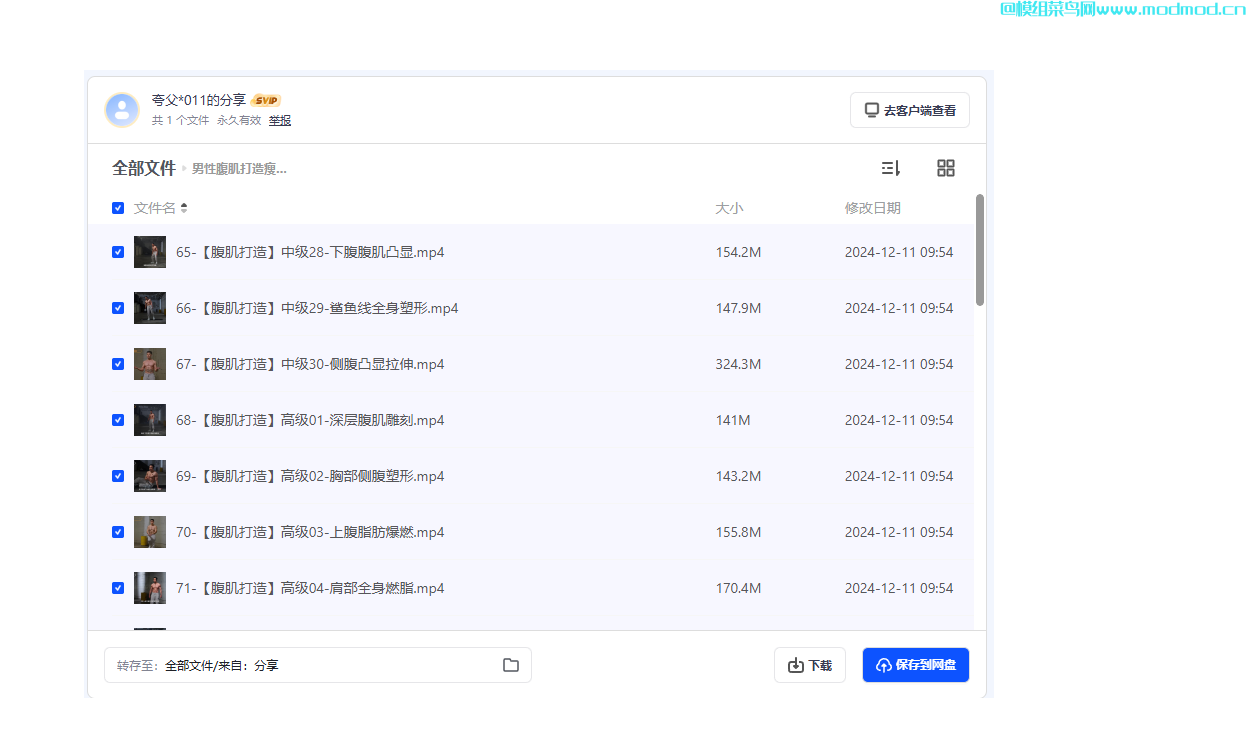Click the 举报 report link

(x=280, y=120)
